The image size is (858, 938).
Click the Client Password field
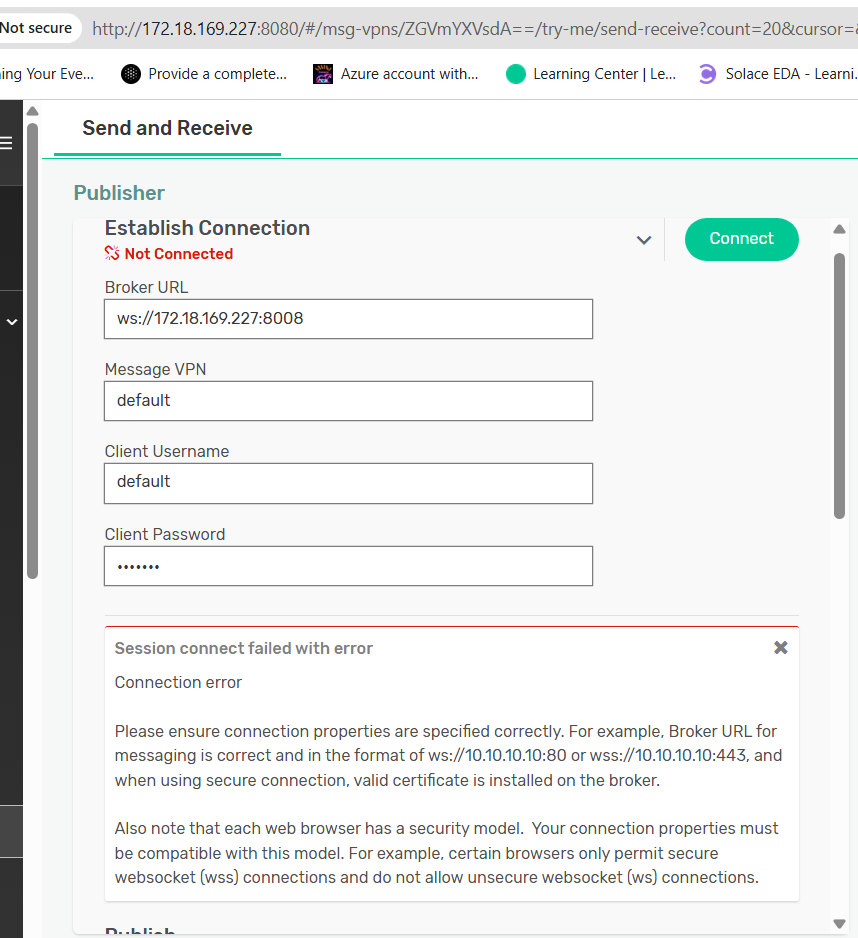coord(348,566)
